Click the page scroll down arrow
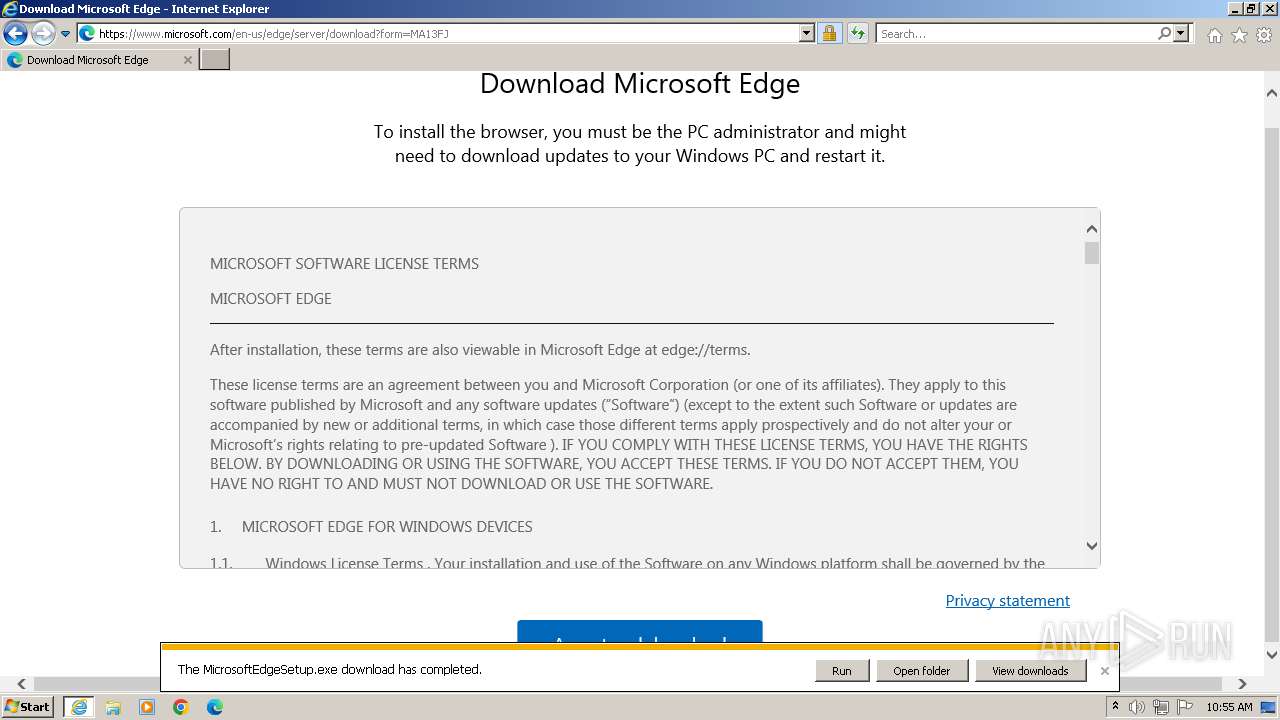 tap(1271, 655)
